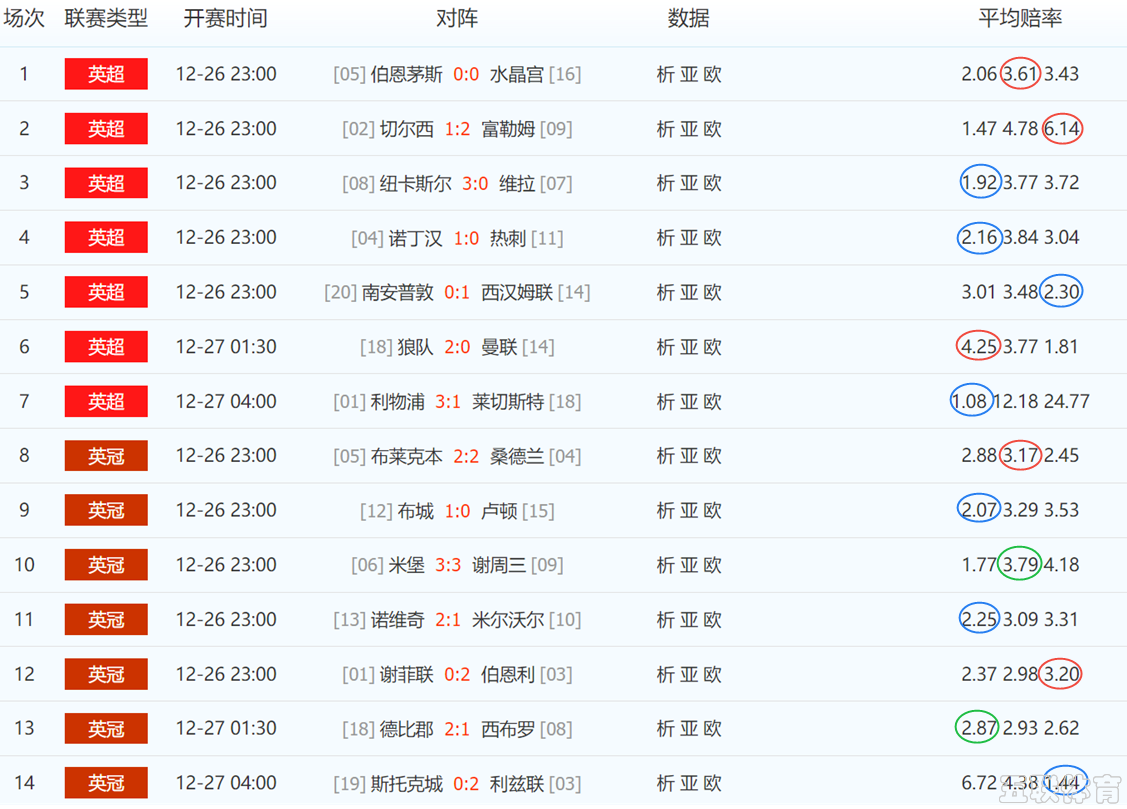Select team 西布罗

click(x=508, y=729)
